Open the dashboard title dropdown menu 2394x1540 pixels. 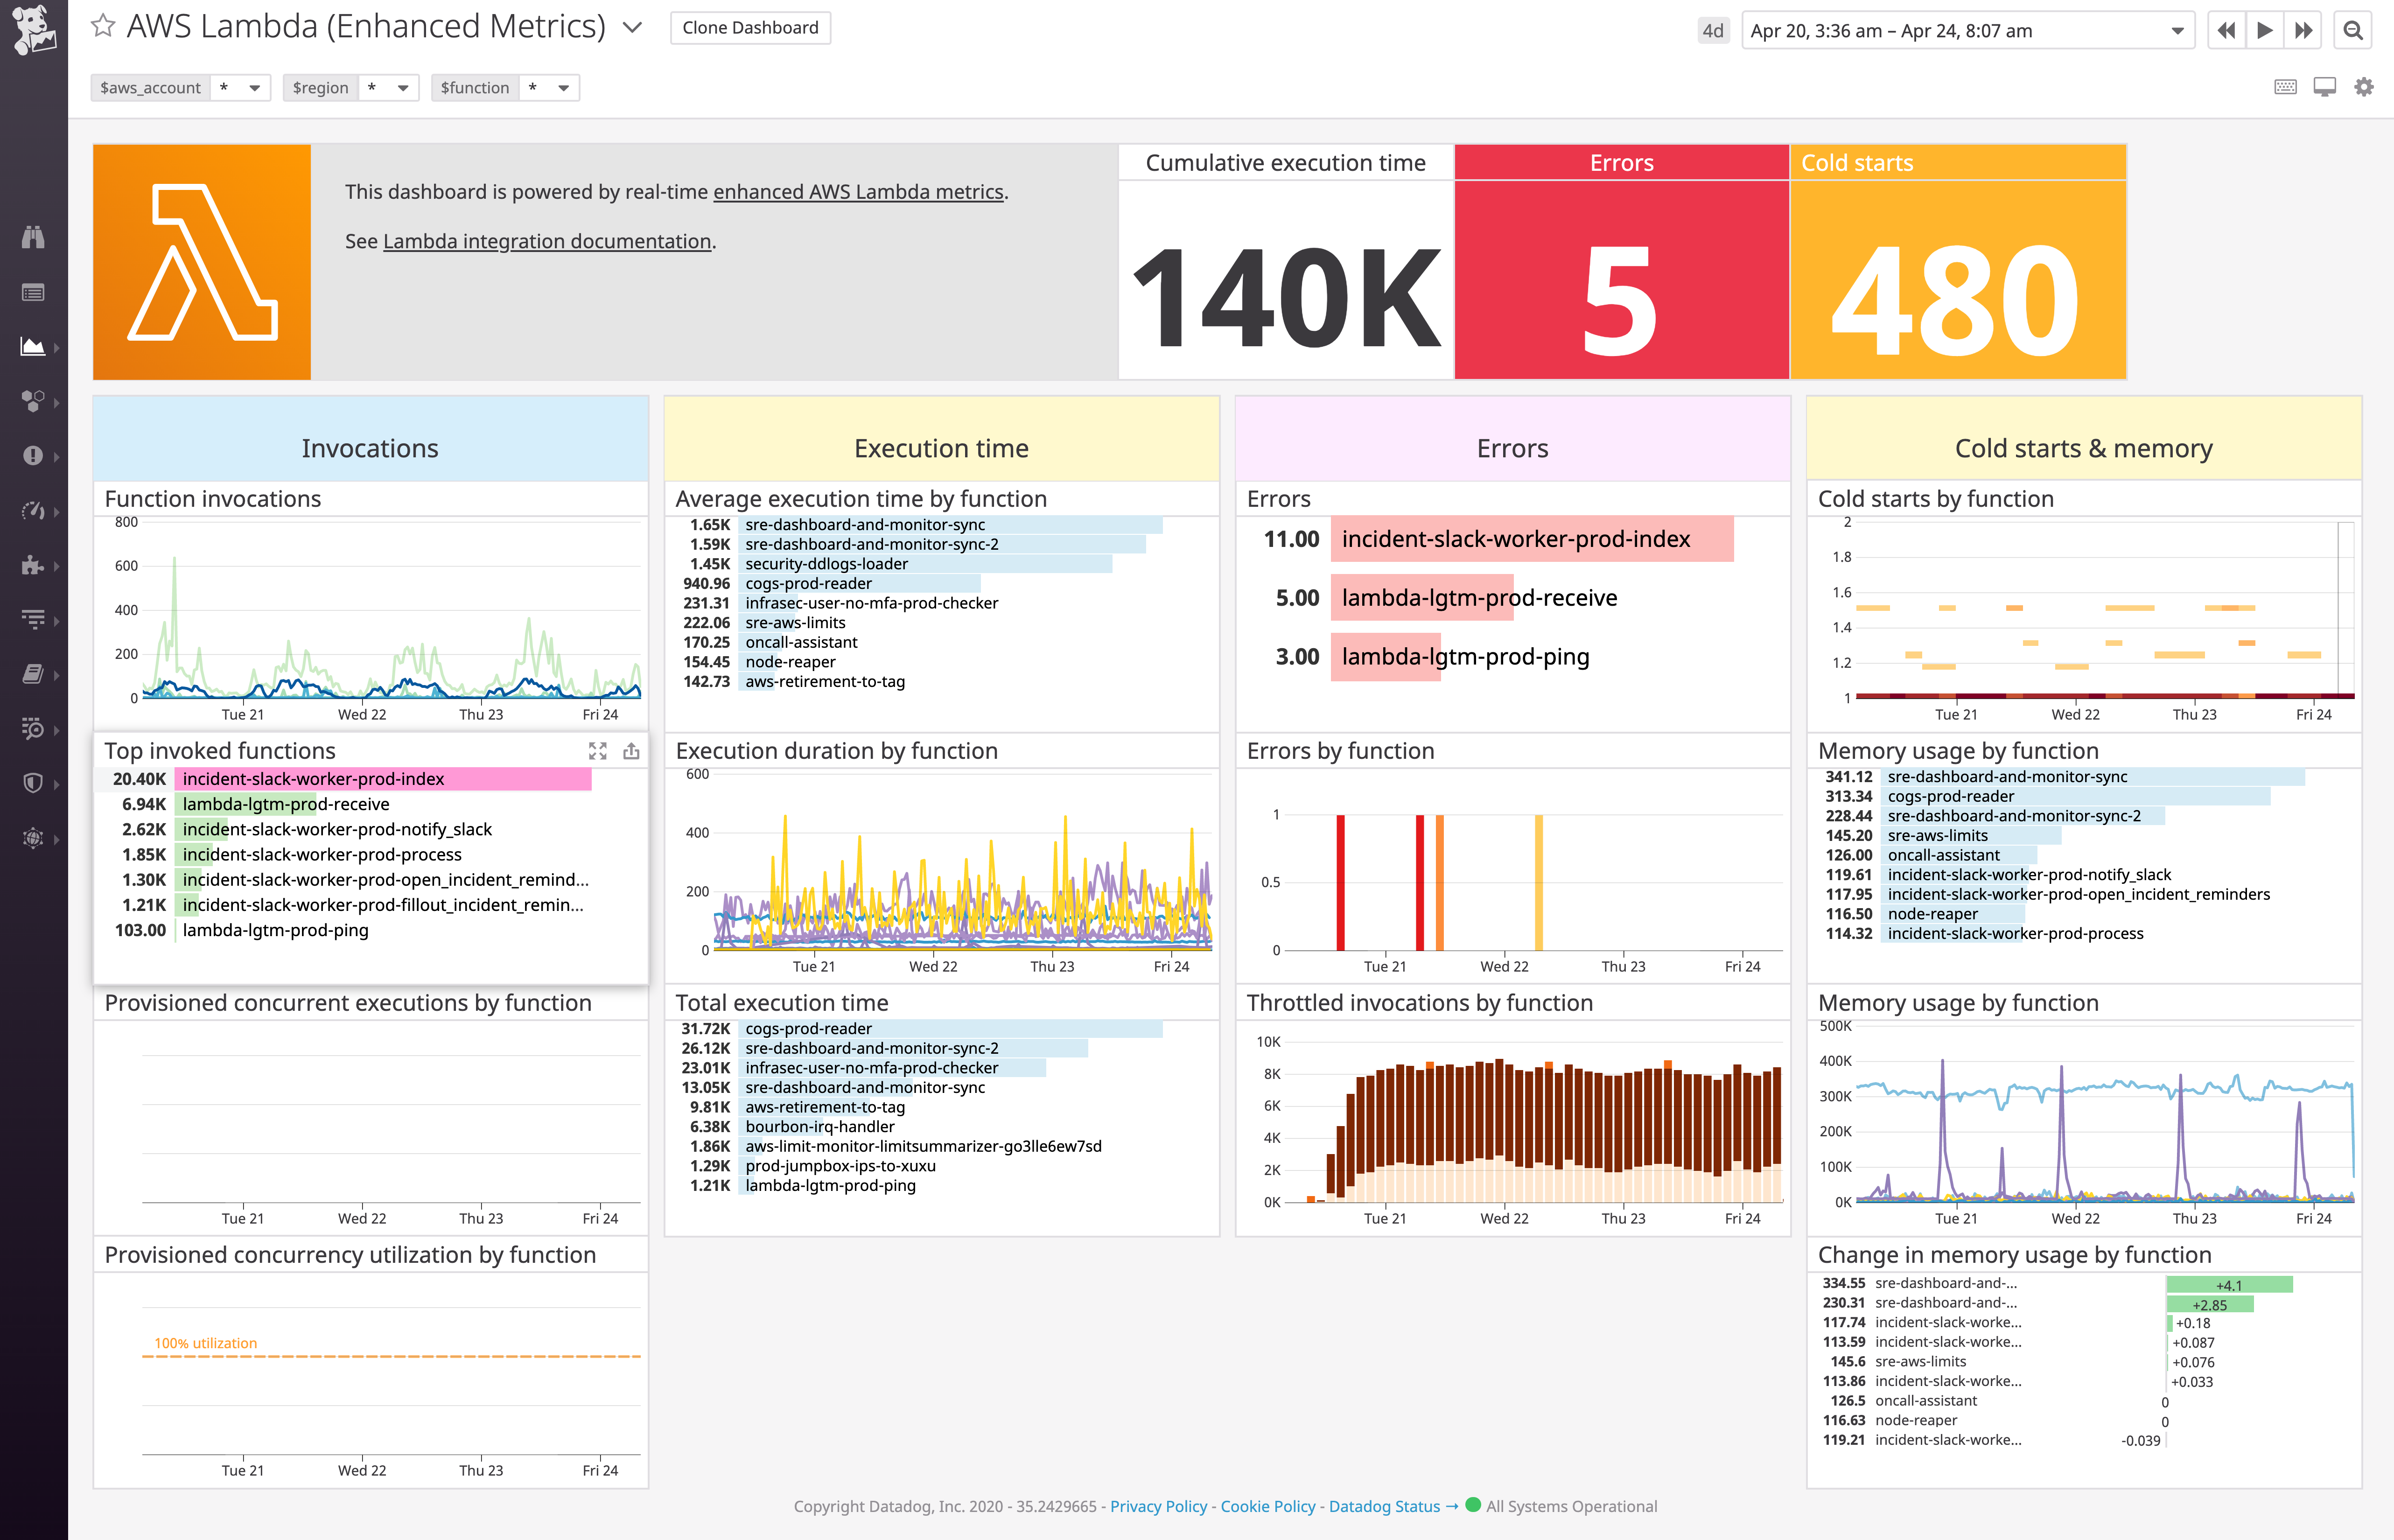pyautogui.click(x=631, y=27)
